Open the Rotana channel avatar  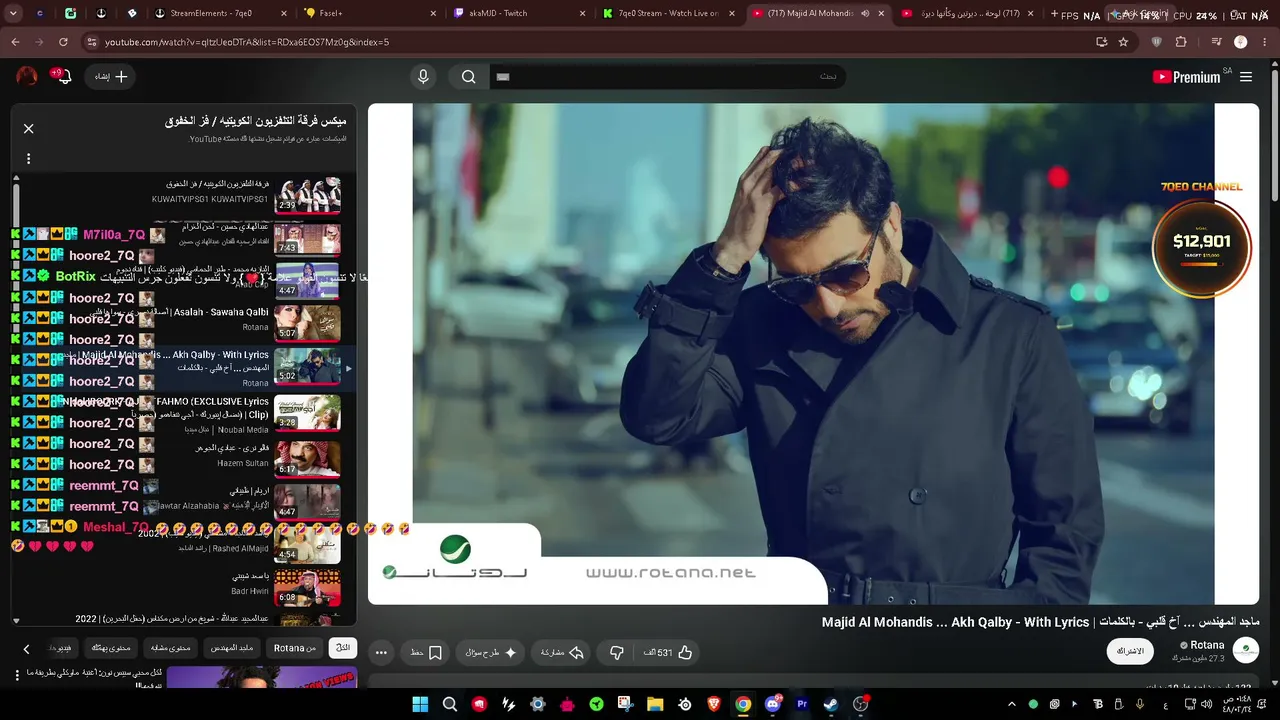click(1246, 651)
